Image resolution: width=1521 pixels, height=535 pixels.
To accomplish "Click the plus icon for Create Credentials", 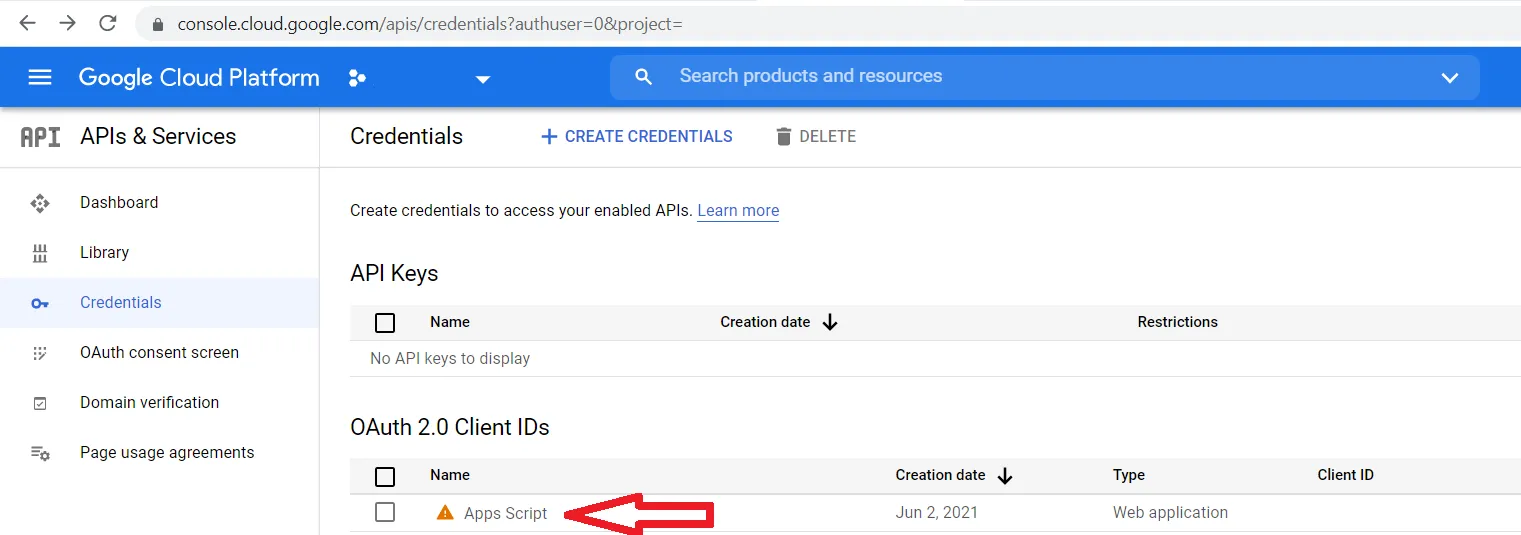I will click(x=548, y=136).
